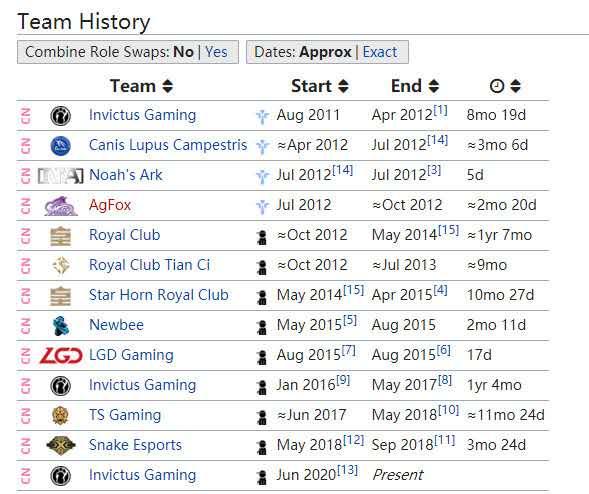Viewport: 589px width, 494px height.
Task: Click the LGD Gaming red logo
Action: (x=60, y=356)
